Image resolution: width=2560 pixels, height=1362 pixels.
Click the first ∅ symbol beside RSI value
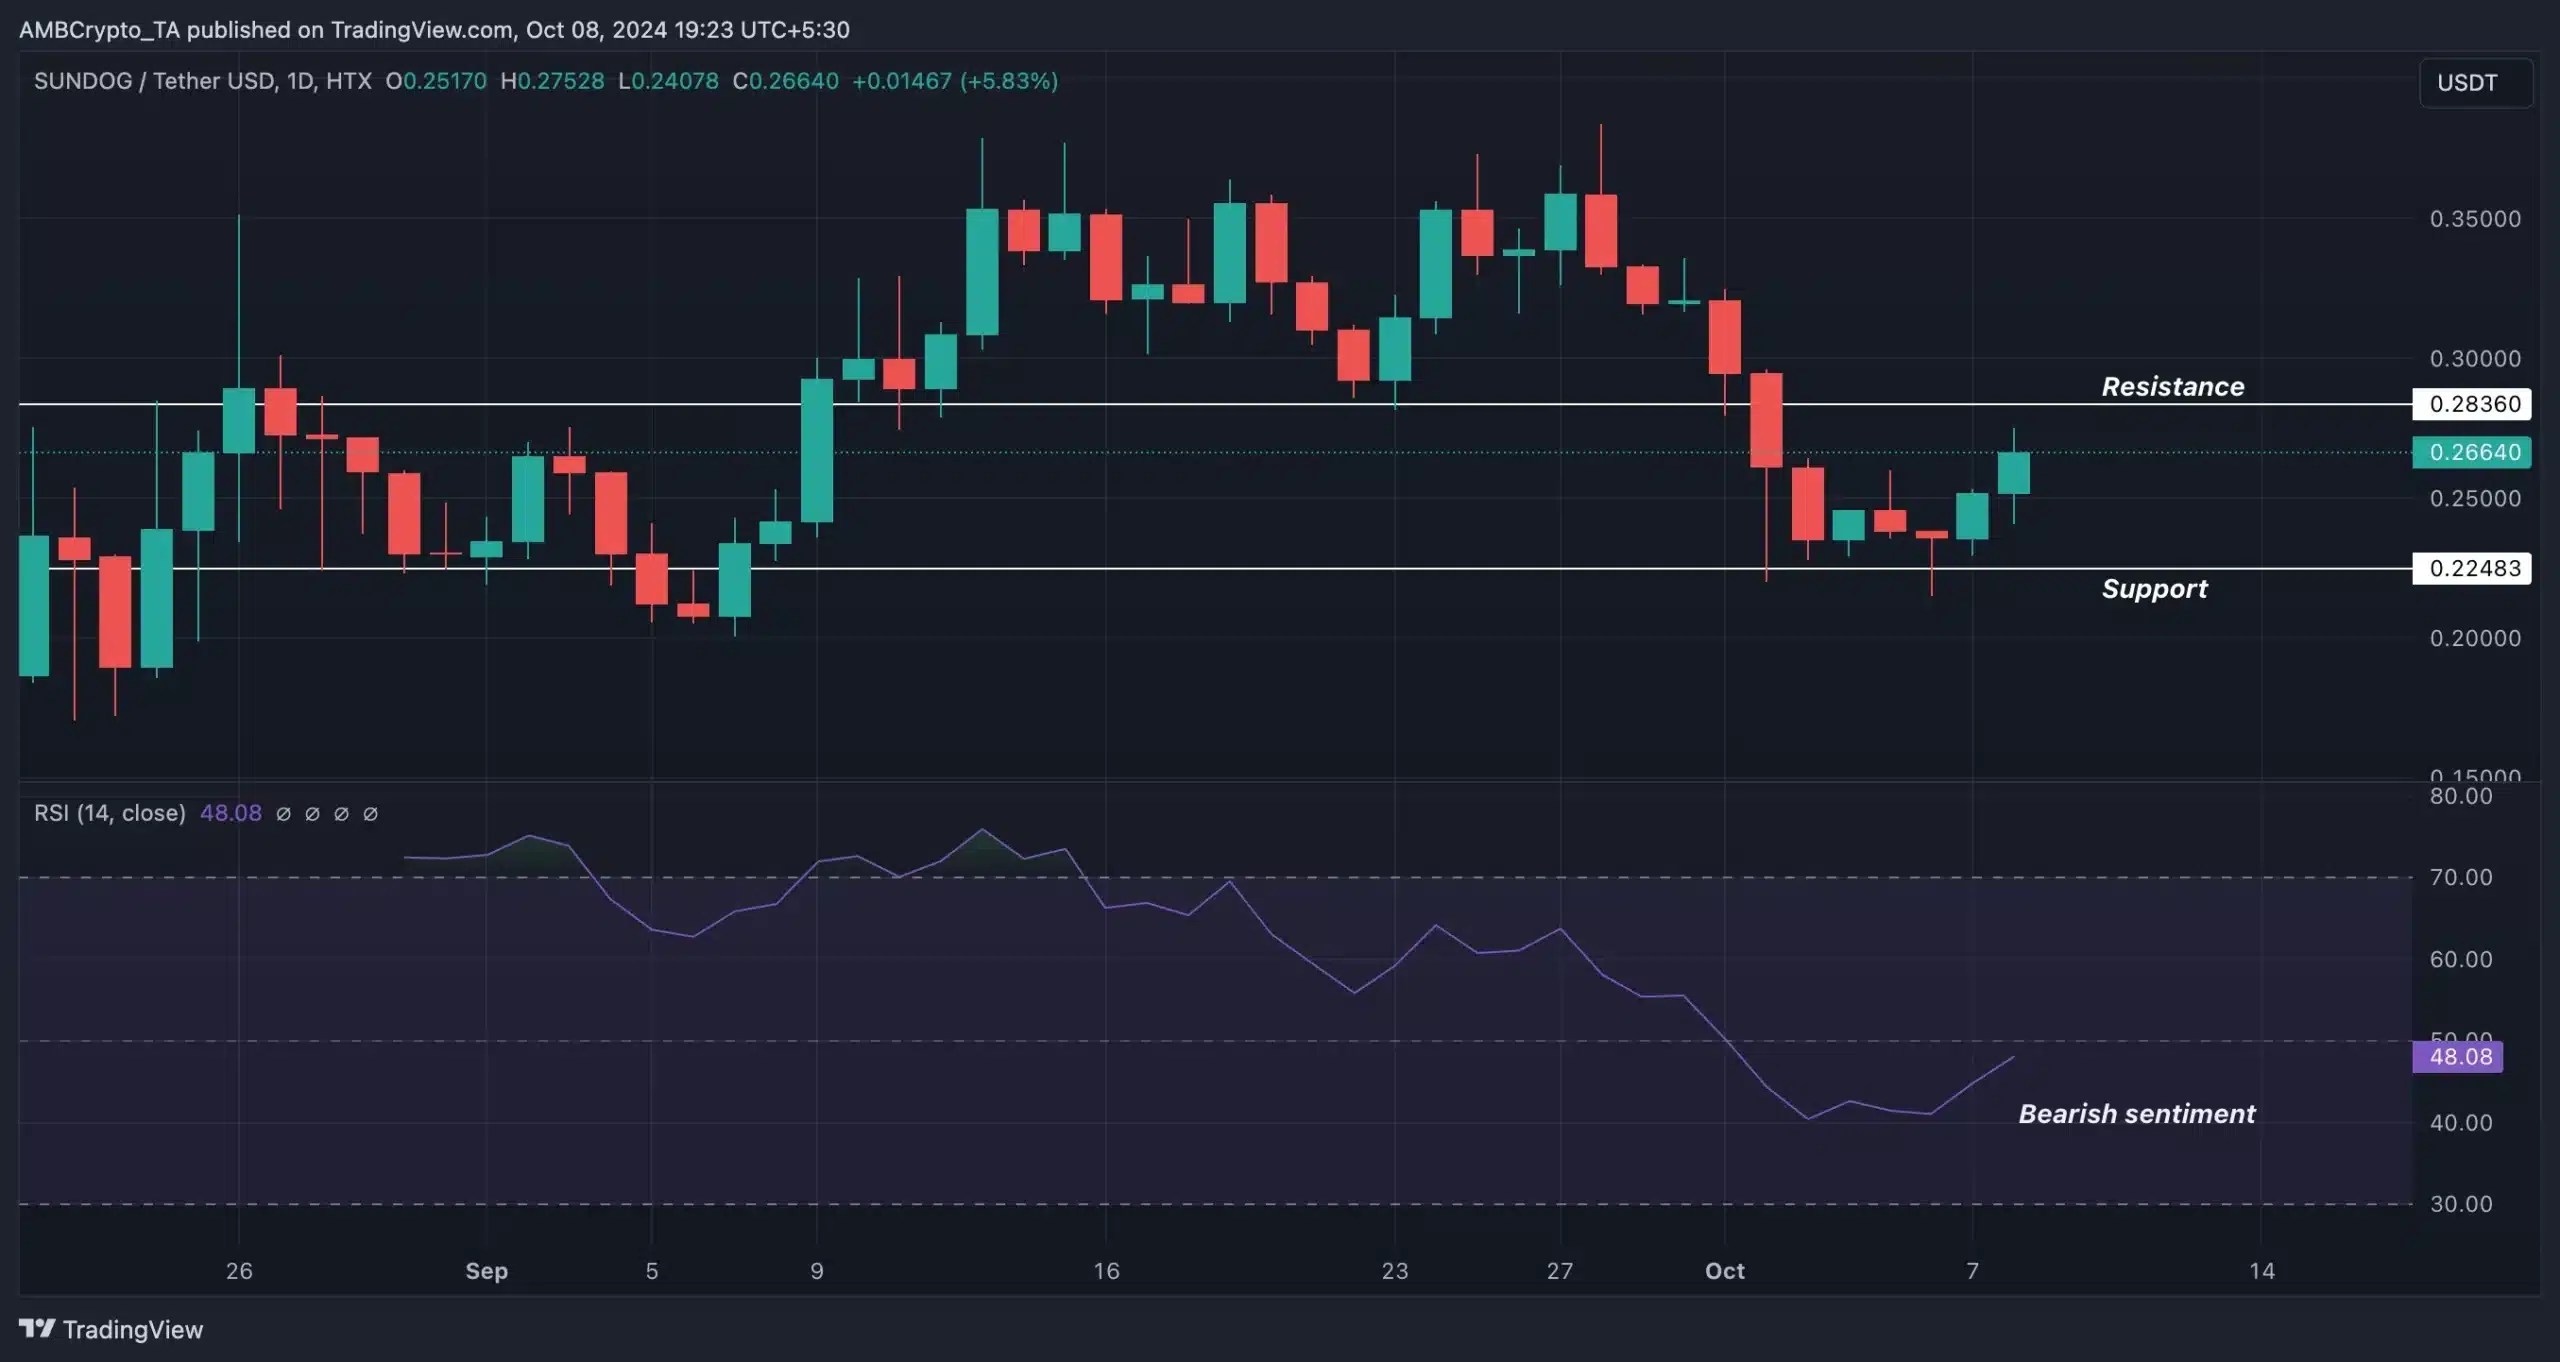point(284,814)
